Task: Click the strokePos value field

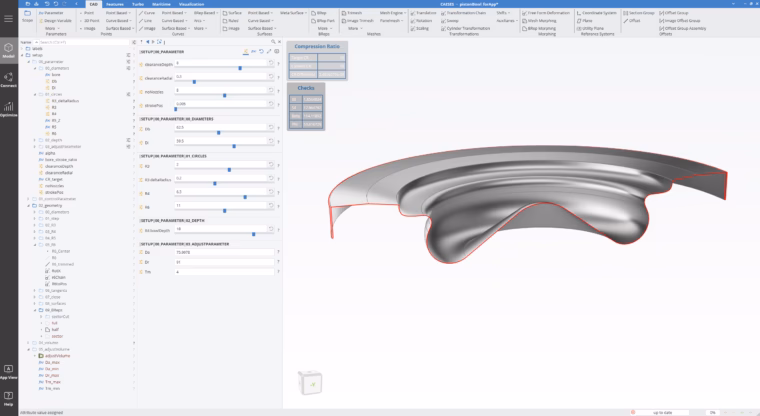Action: (x=222, y=104)
